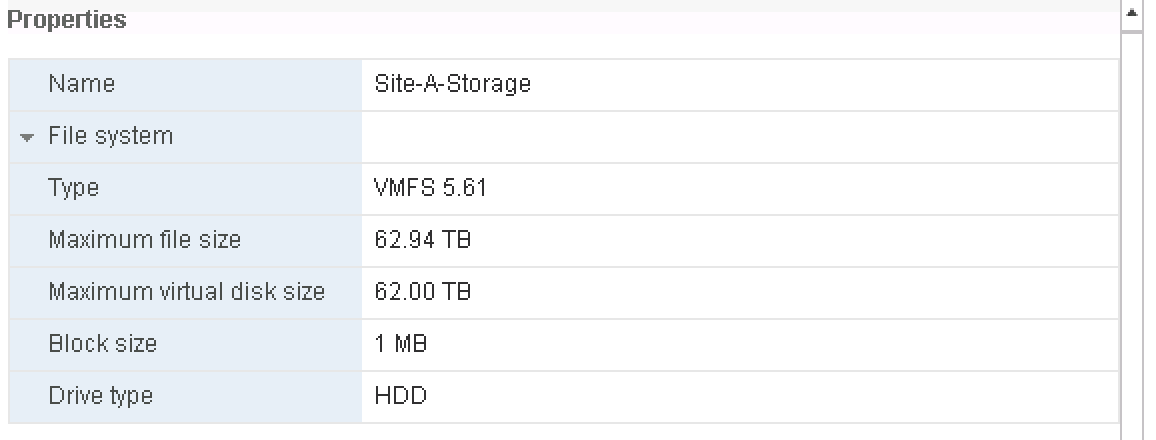Click the Maximum file size label
The image size is (1156, 440).
click(x=144, y=240)
